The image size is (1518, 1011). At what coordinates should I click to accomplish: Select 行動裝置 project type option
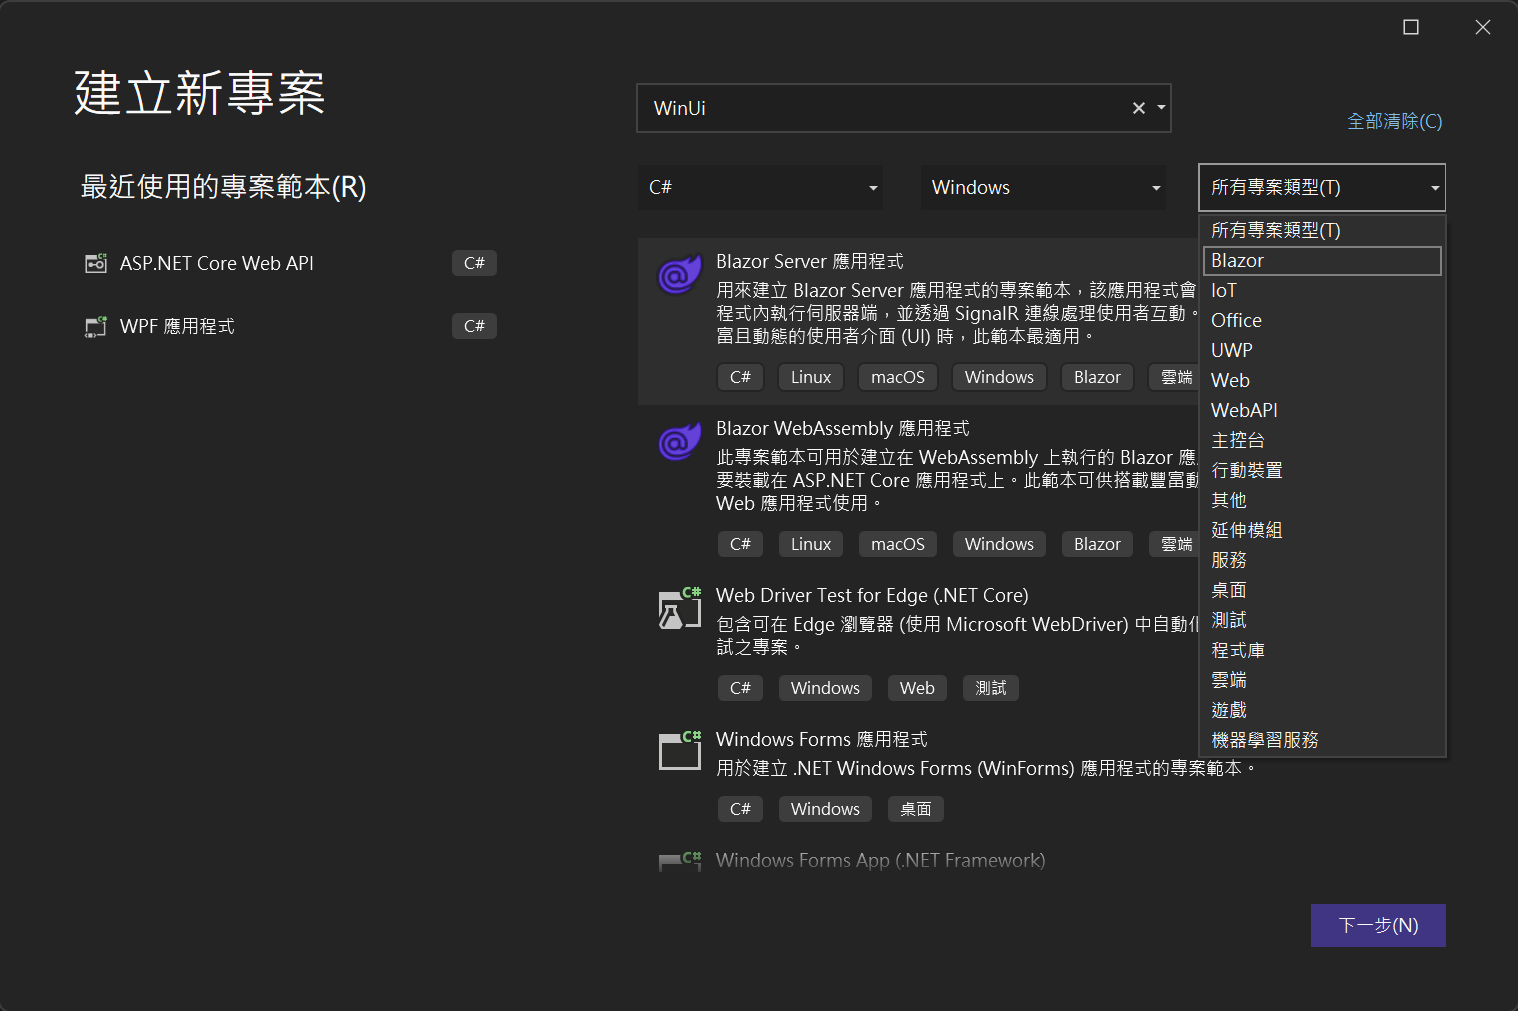pyautogui.click(x=1322, y=470)
